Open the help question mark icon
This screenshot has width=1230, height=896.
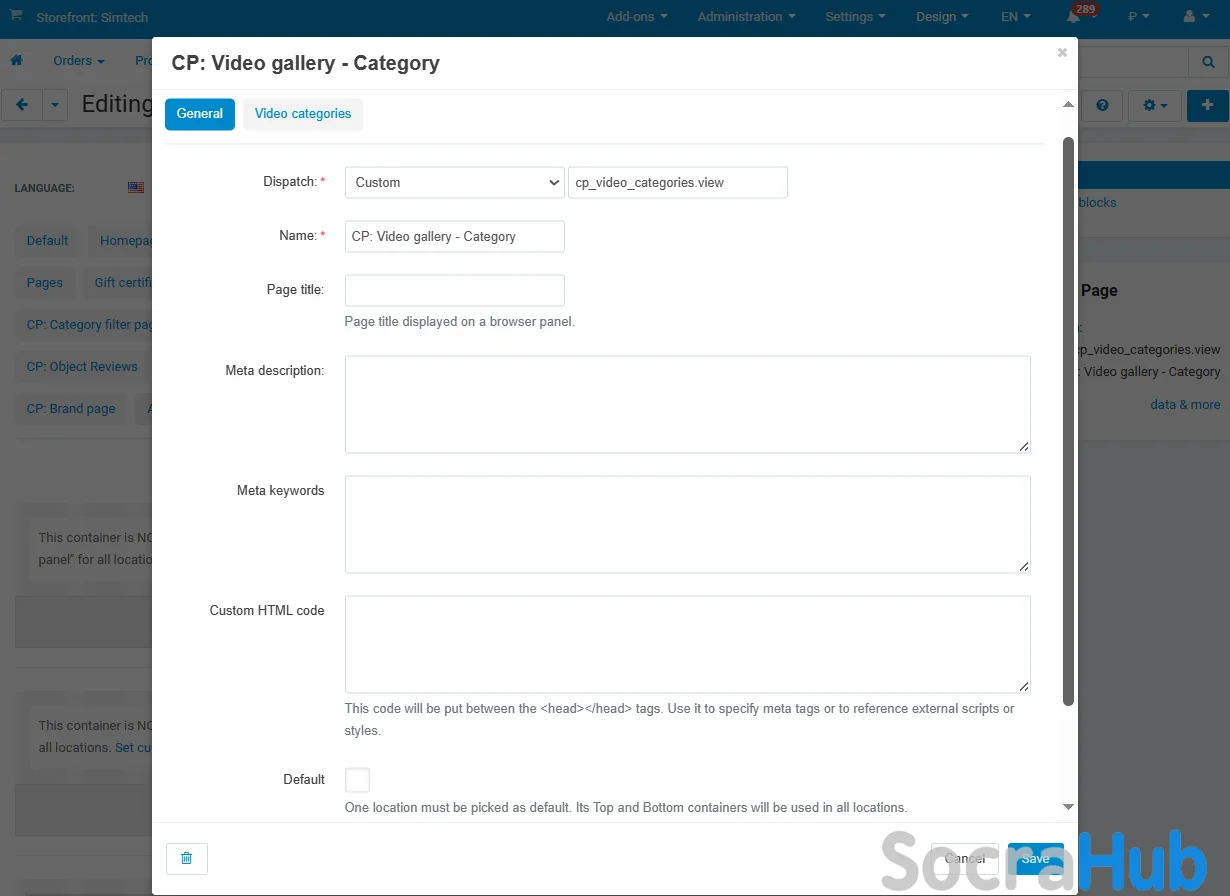pos(1102,106)
